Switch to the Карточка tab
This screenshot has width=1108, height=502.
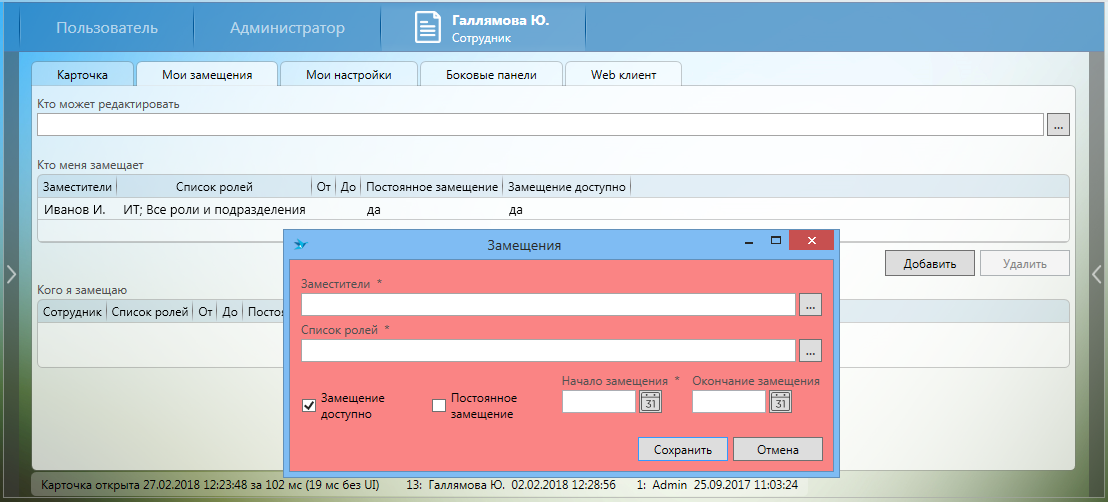[83, 75]
